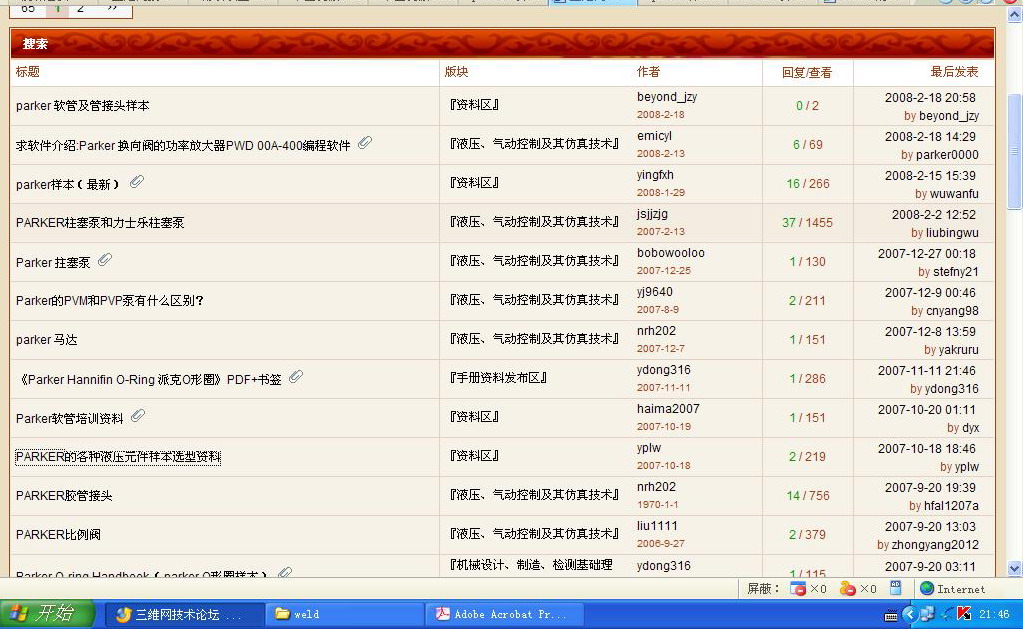
Task: Switch to weld folder taskbar item
Action: point(345,614)
